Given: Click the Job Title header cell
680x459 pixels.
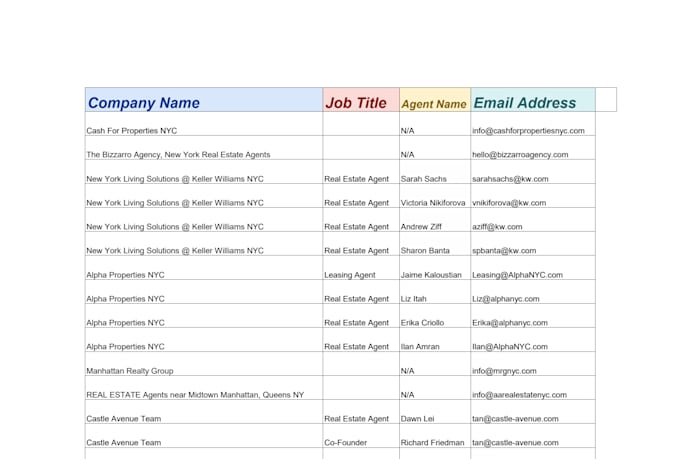Looking at the screenshot, I should pos(361,99).
